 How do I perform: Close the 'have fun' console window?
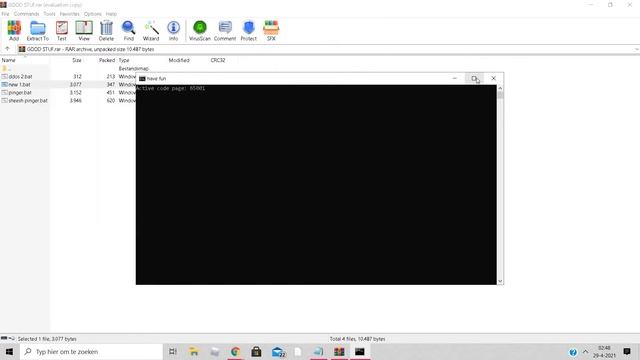[x=493, y=78]
